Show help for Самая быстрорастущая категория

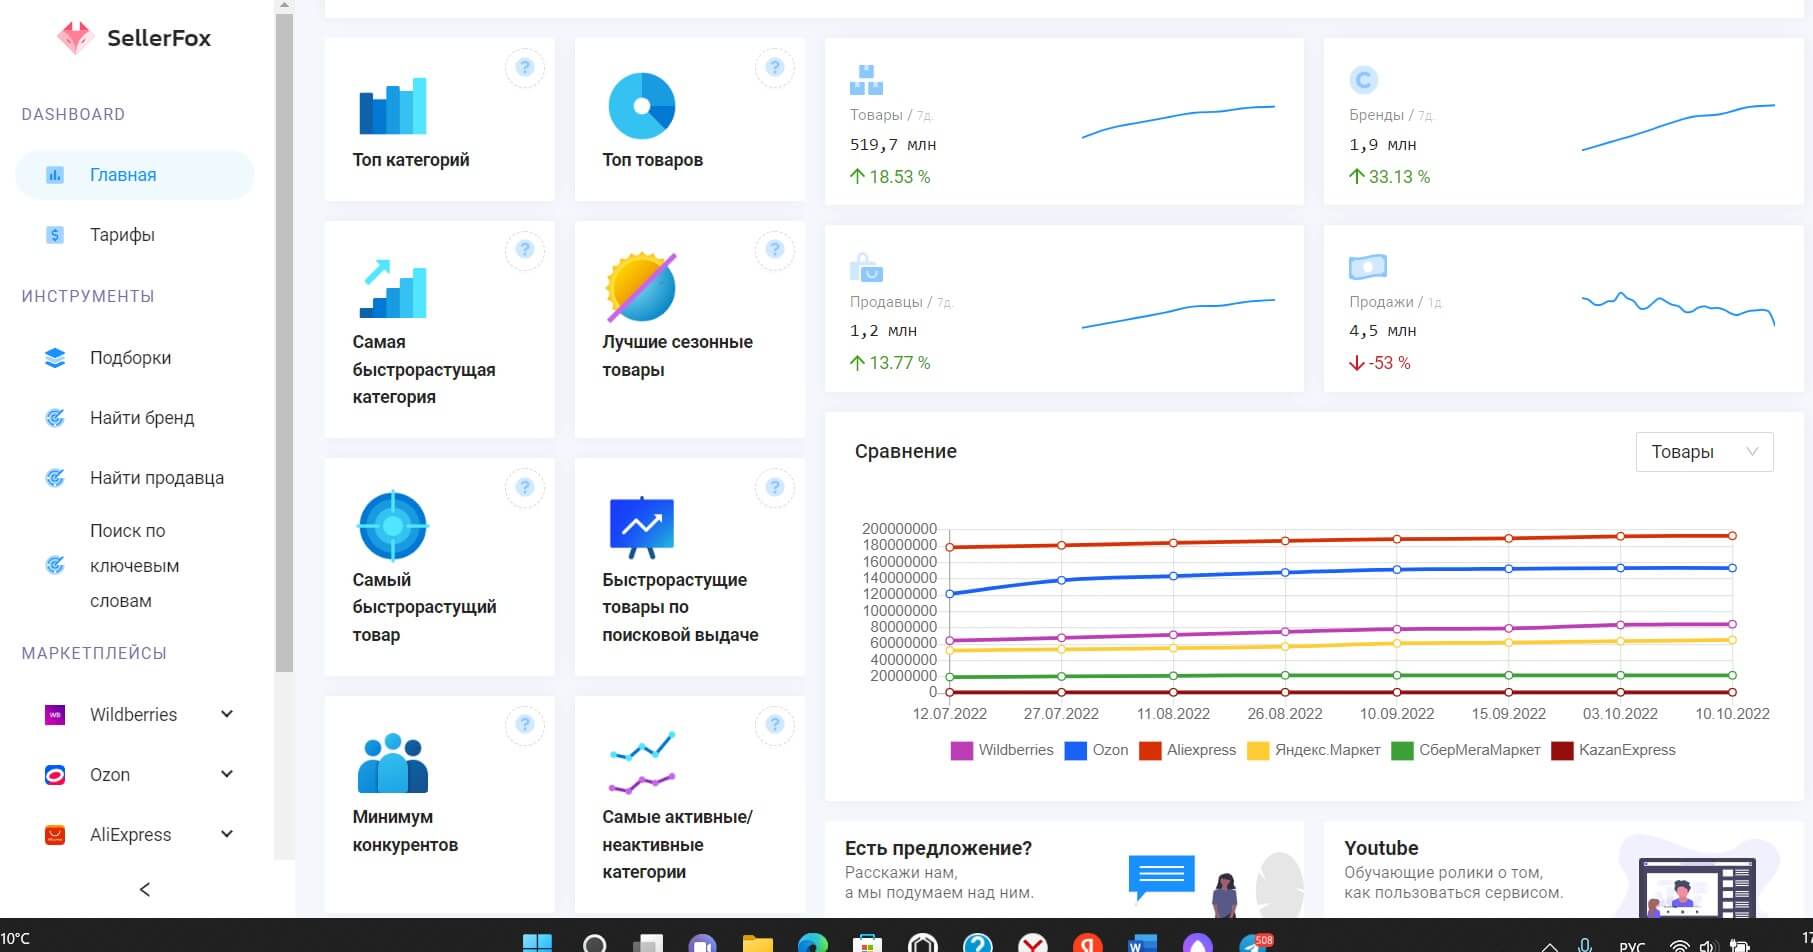525,250
